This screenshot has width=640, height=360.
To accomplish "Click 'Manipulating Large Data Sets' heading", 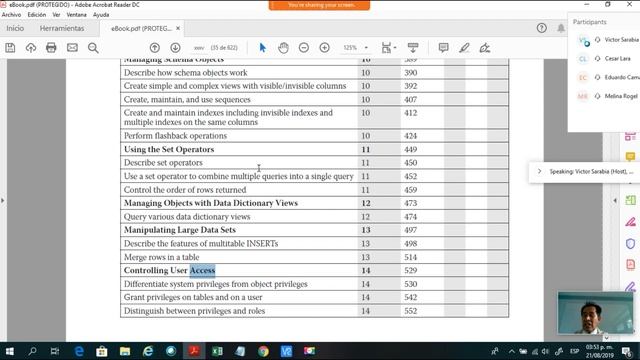I will (x=180, y=230).
